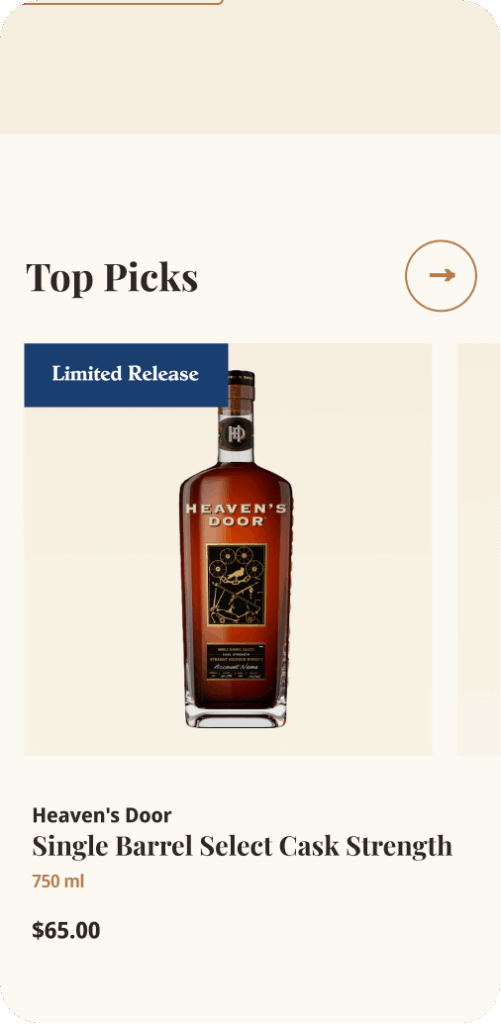The image size is (501, 1024).
Task: Select the next product card peeking at right
Action: pos(479,549)
